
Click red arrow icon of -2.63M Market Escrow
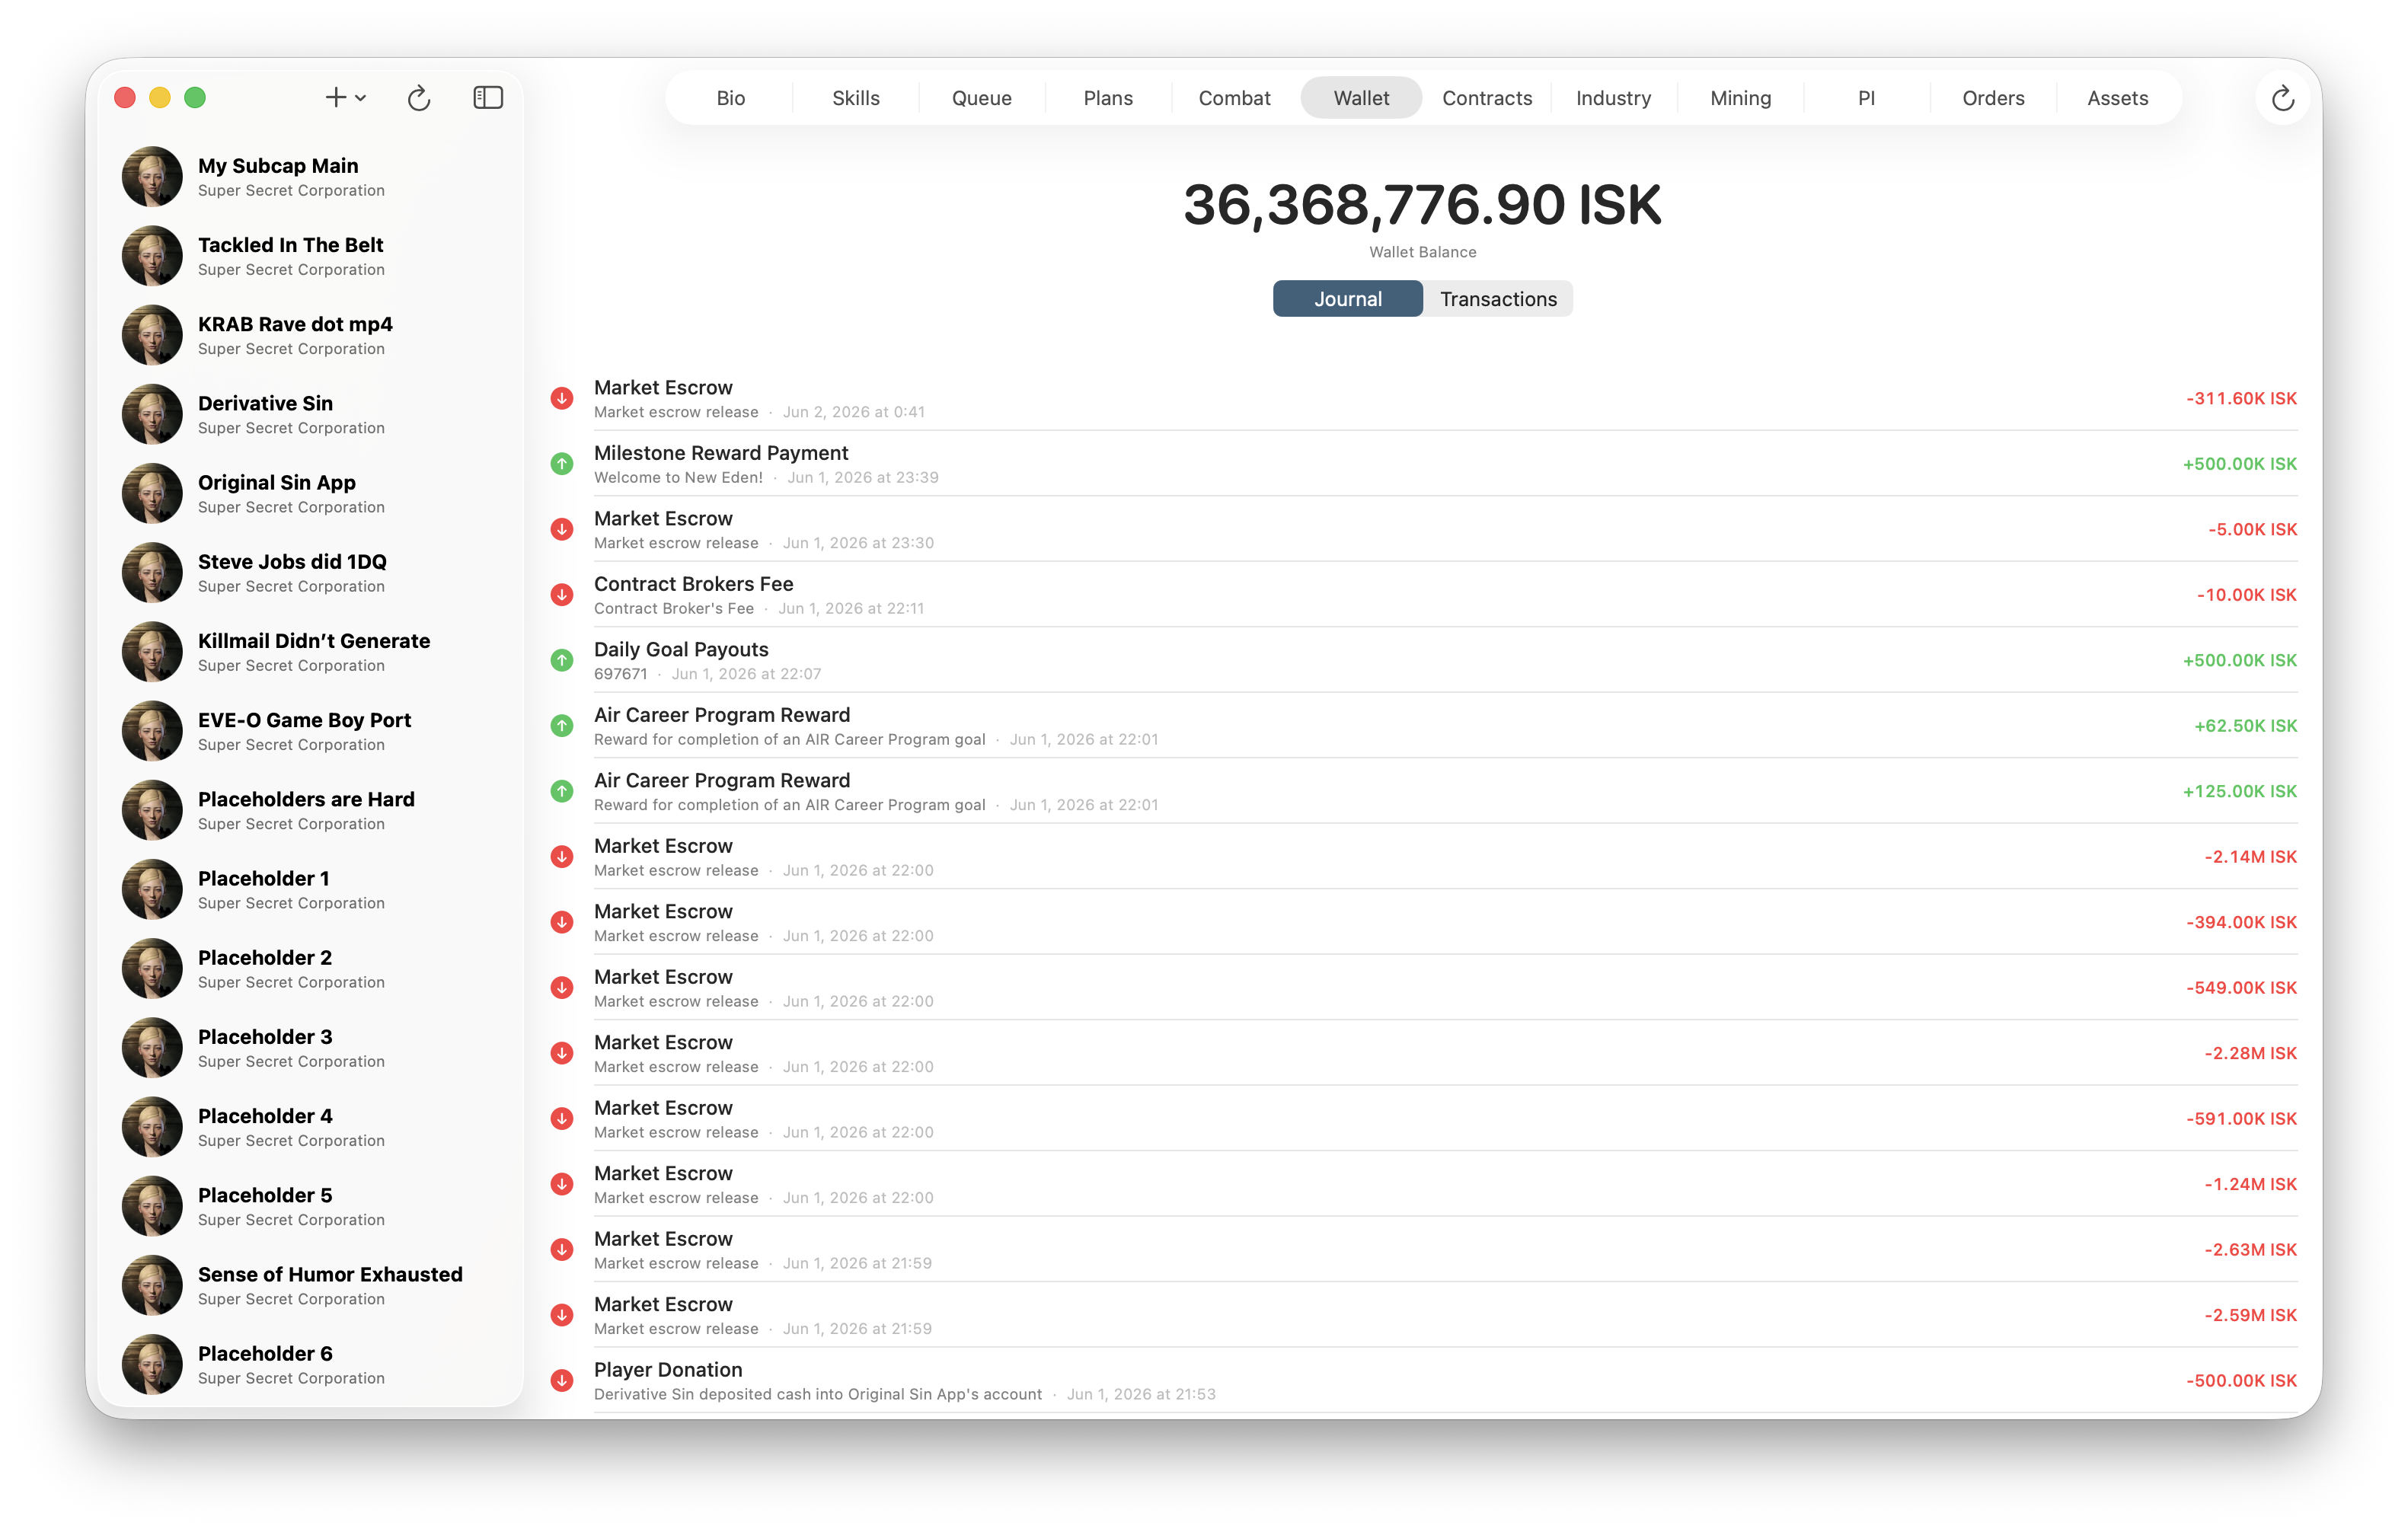click(x=562, y=1250)
